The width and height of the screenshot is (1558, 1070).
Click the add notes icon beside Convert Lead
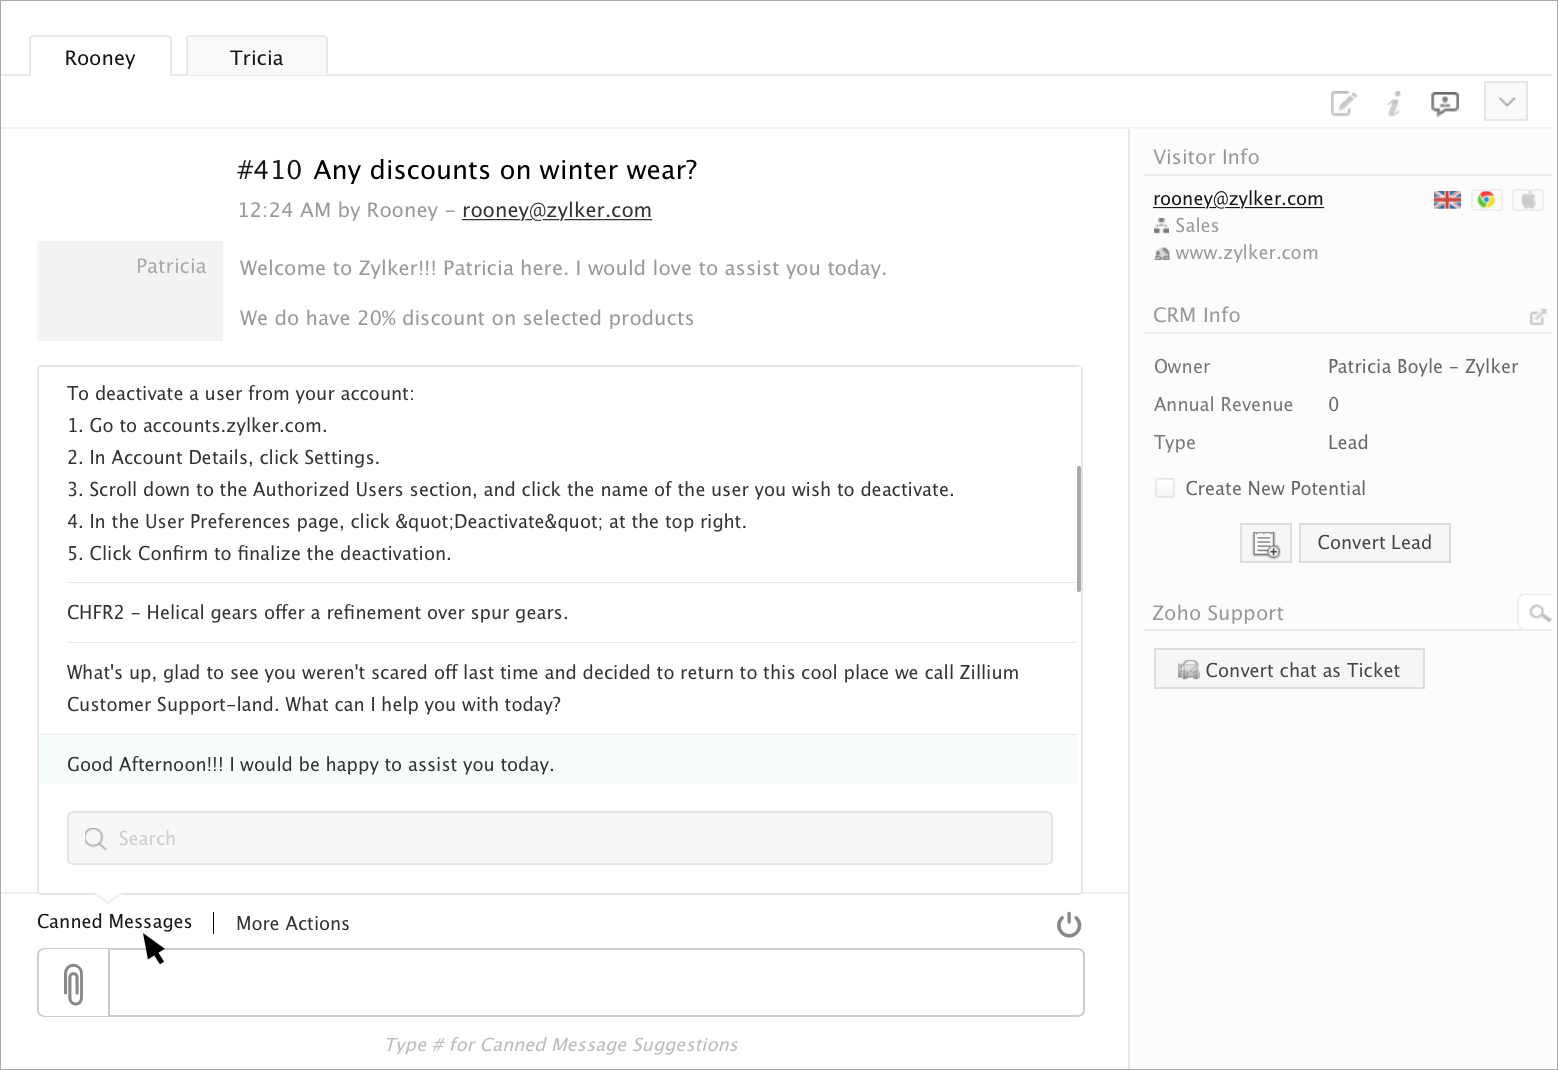[x=1266, y=543]
